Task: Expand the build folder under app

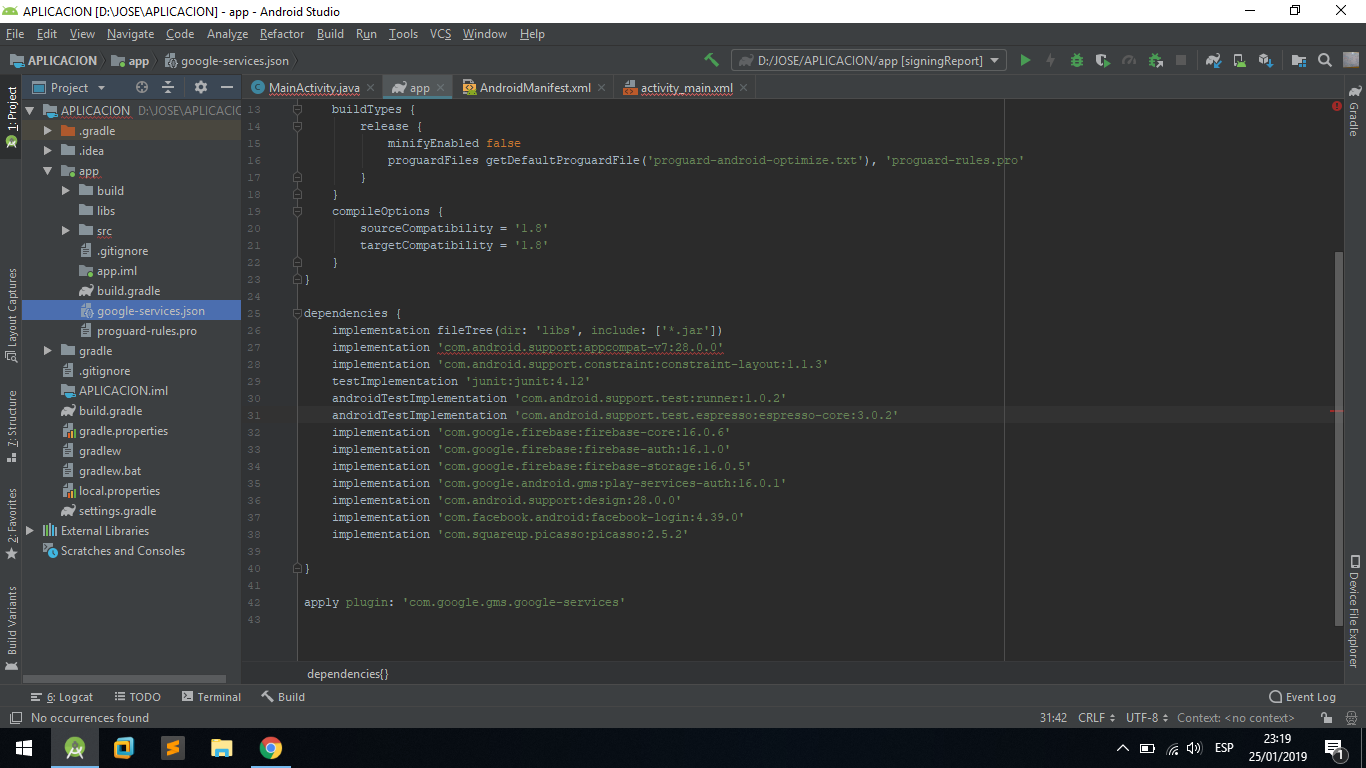Action: coord(66,191)
